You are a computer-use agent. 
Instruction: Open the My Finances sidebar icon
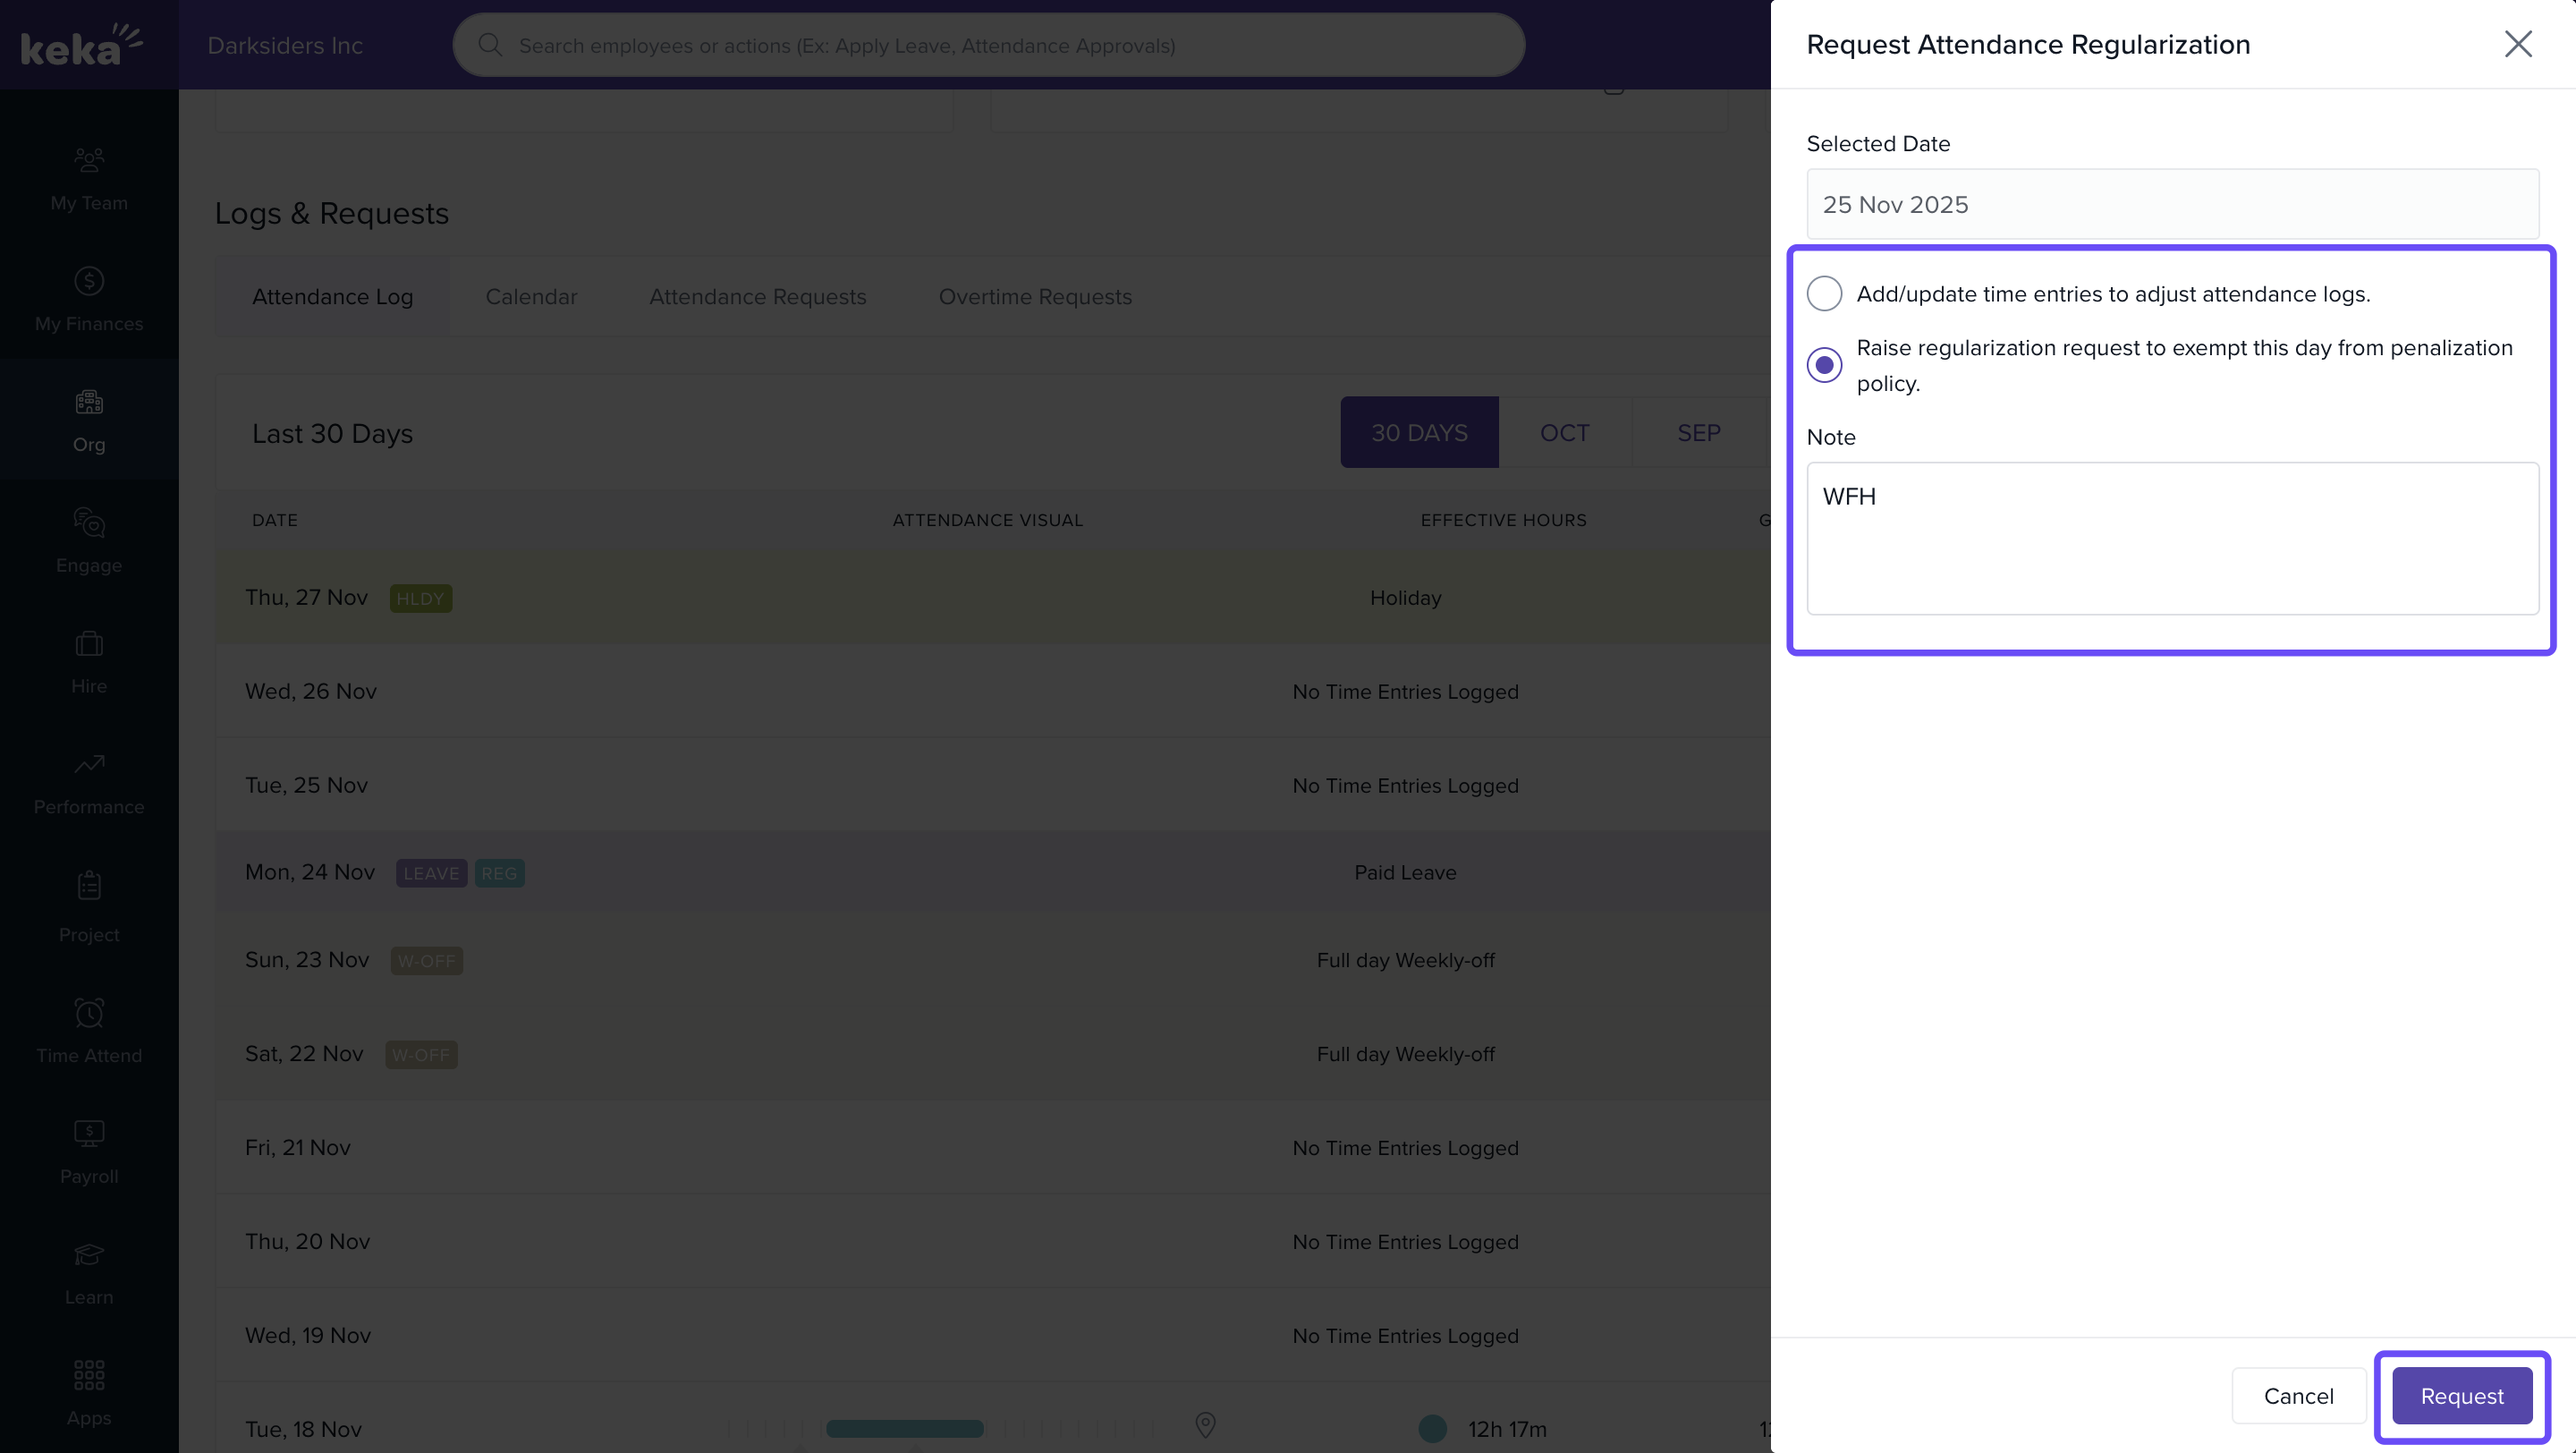click(x=89, y=282)
